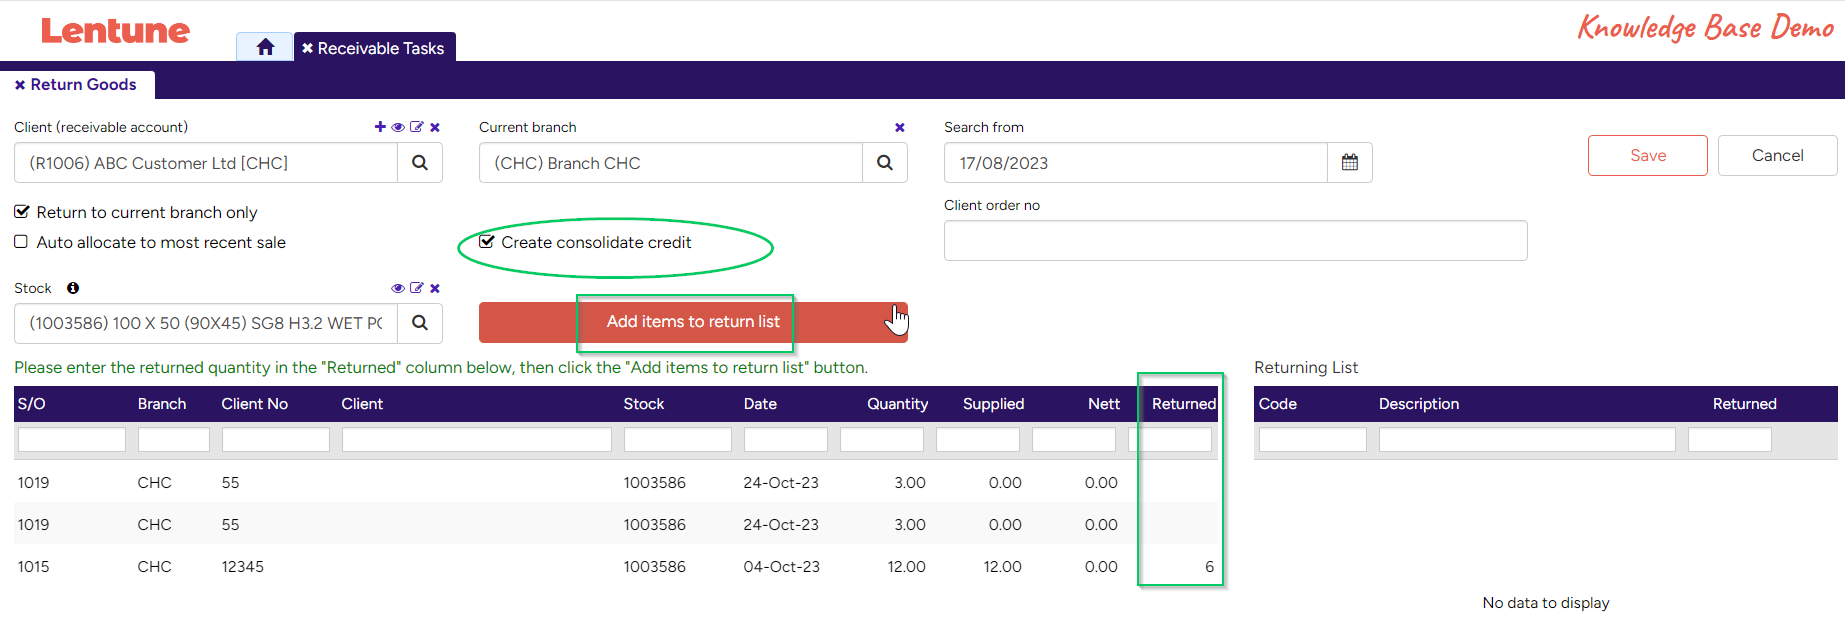Enable Auto allocate to most recent sale
This screenshot has height=643, width=1845.
click(21, 242)
